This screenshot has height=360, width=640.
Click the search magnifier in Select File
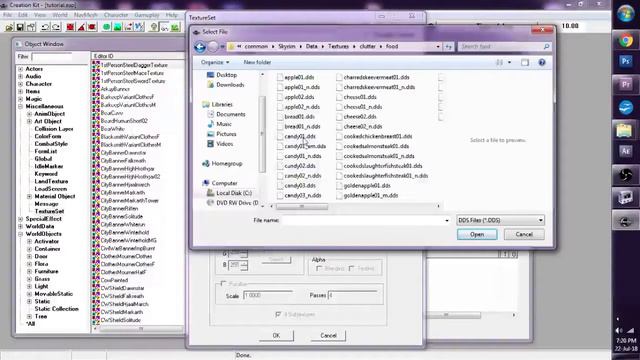(x=546, y=47)
